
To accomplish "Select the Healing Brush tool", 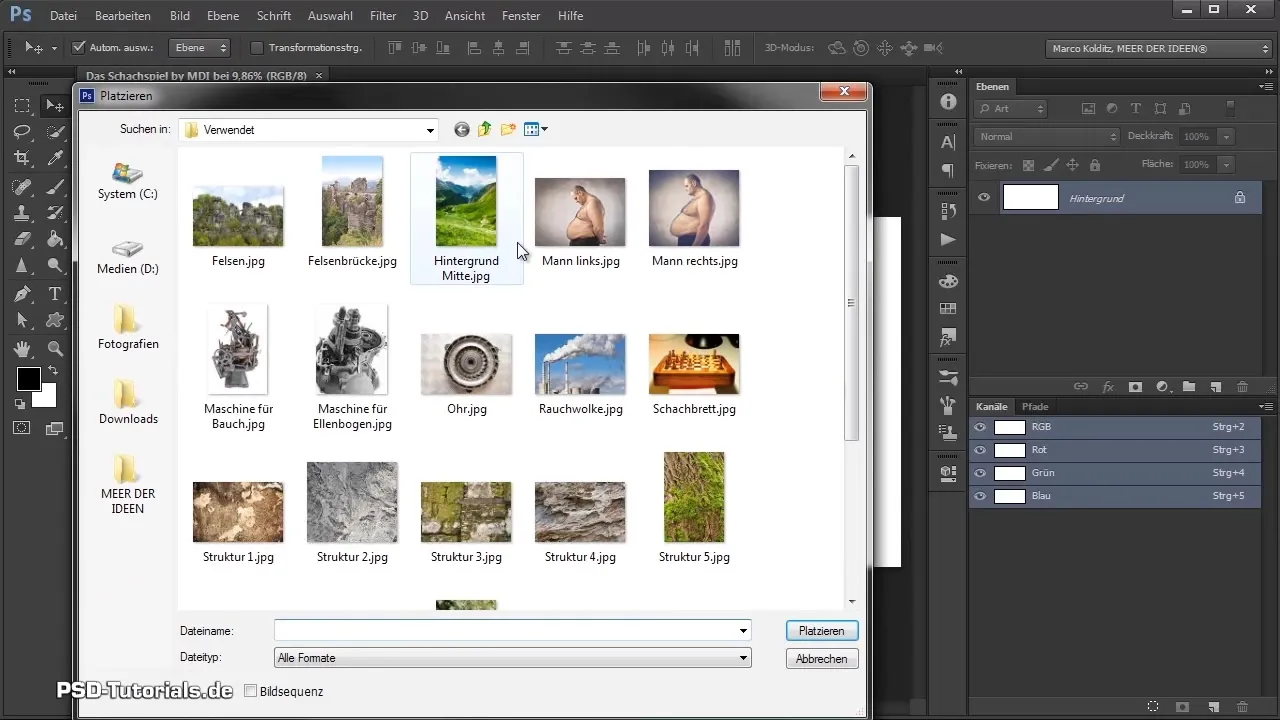I will (21, 187).
